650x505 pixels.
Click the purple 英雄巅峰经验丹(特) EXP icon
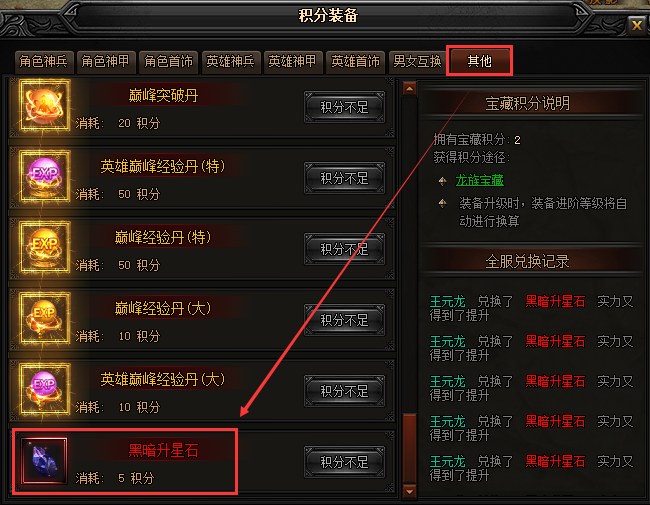(x=44, y=176)
